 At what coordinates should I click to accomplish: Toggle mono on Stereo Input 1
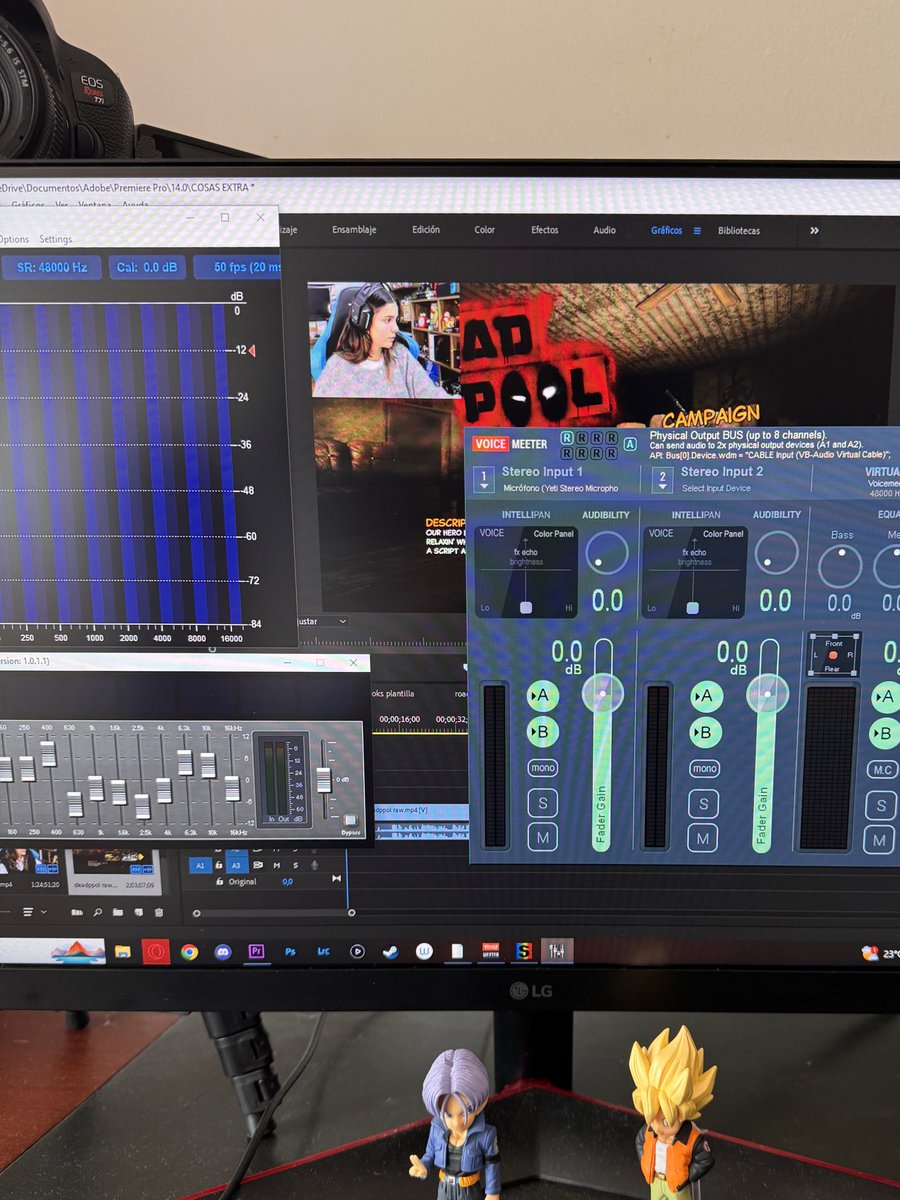tap(542, 768)
